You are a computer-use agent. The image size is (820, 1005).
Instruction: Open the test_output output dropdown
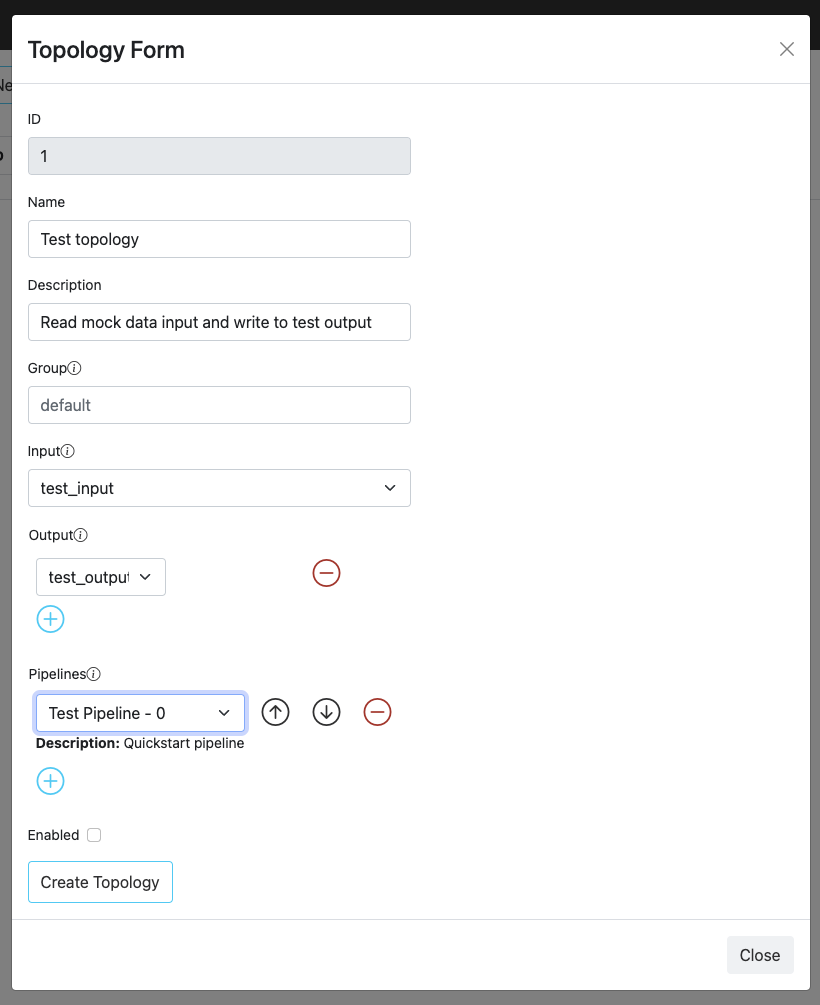point(100,576)
